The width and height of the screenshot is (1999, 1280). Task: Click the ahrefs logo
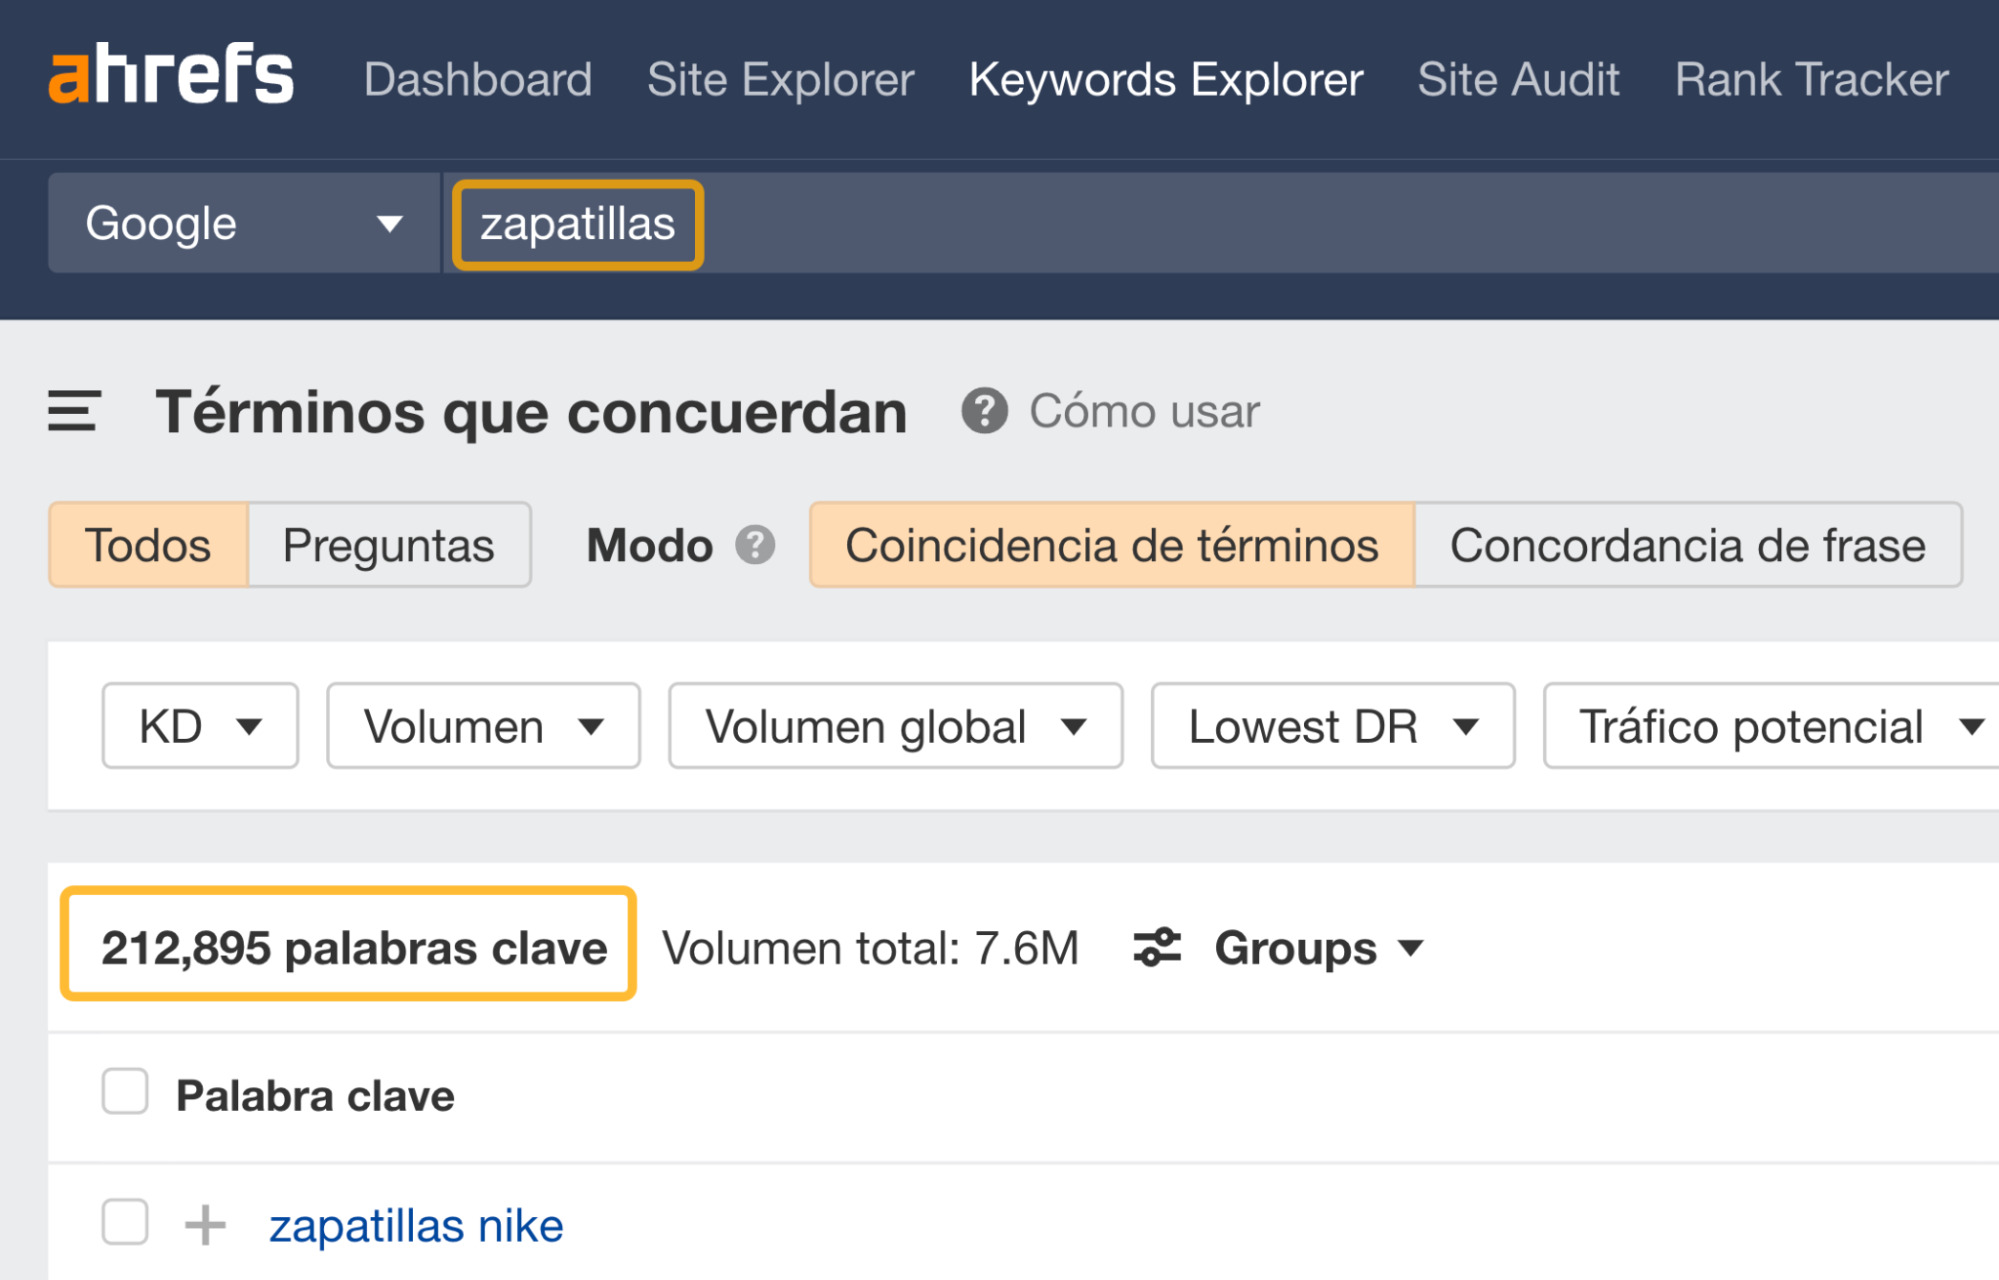[x=170, y=78]
